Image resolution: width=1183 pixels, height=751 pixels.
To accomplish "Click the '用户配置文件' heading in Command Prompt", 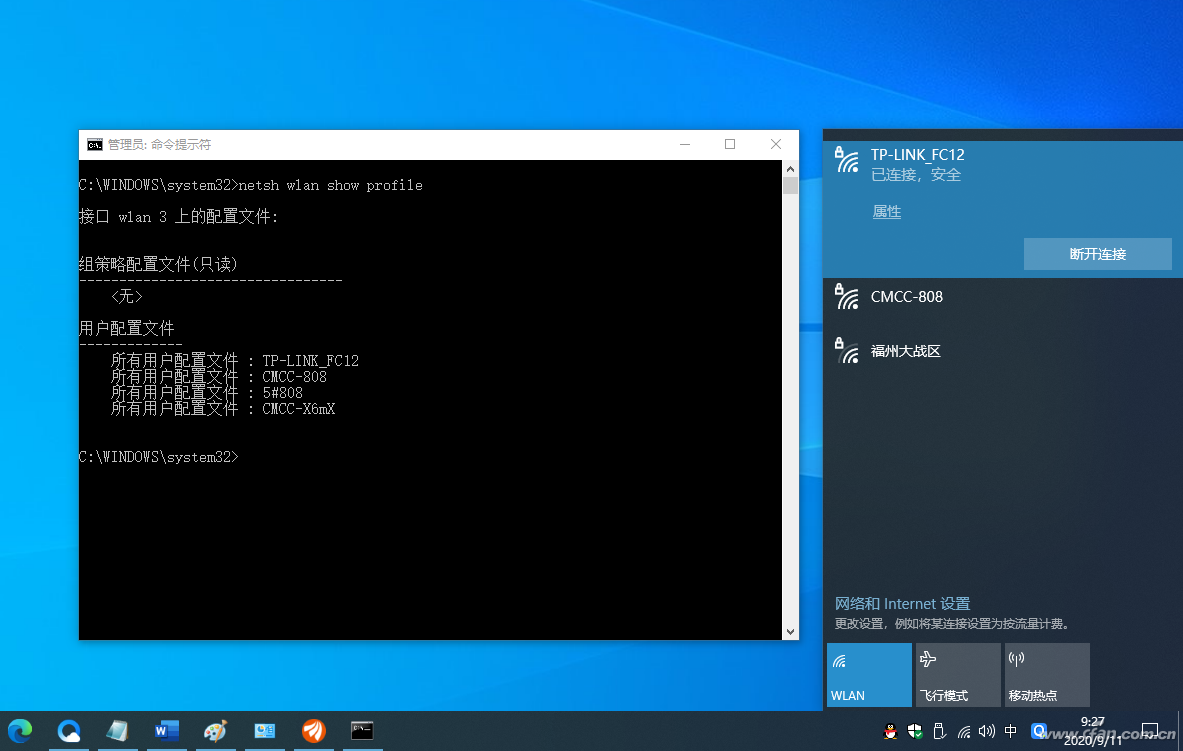I will [x=127, y=328].
